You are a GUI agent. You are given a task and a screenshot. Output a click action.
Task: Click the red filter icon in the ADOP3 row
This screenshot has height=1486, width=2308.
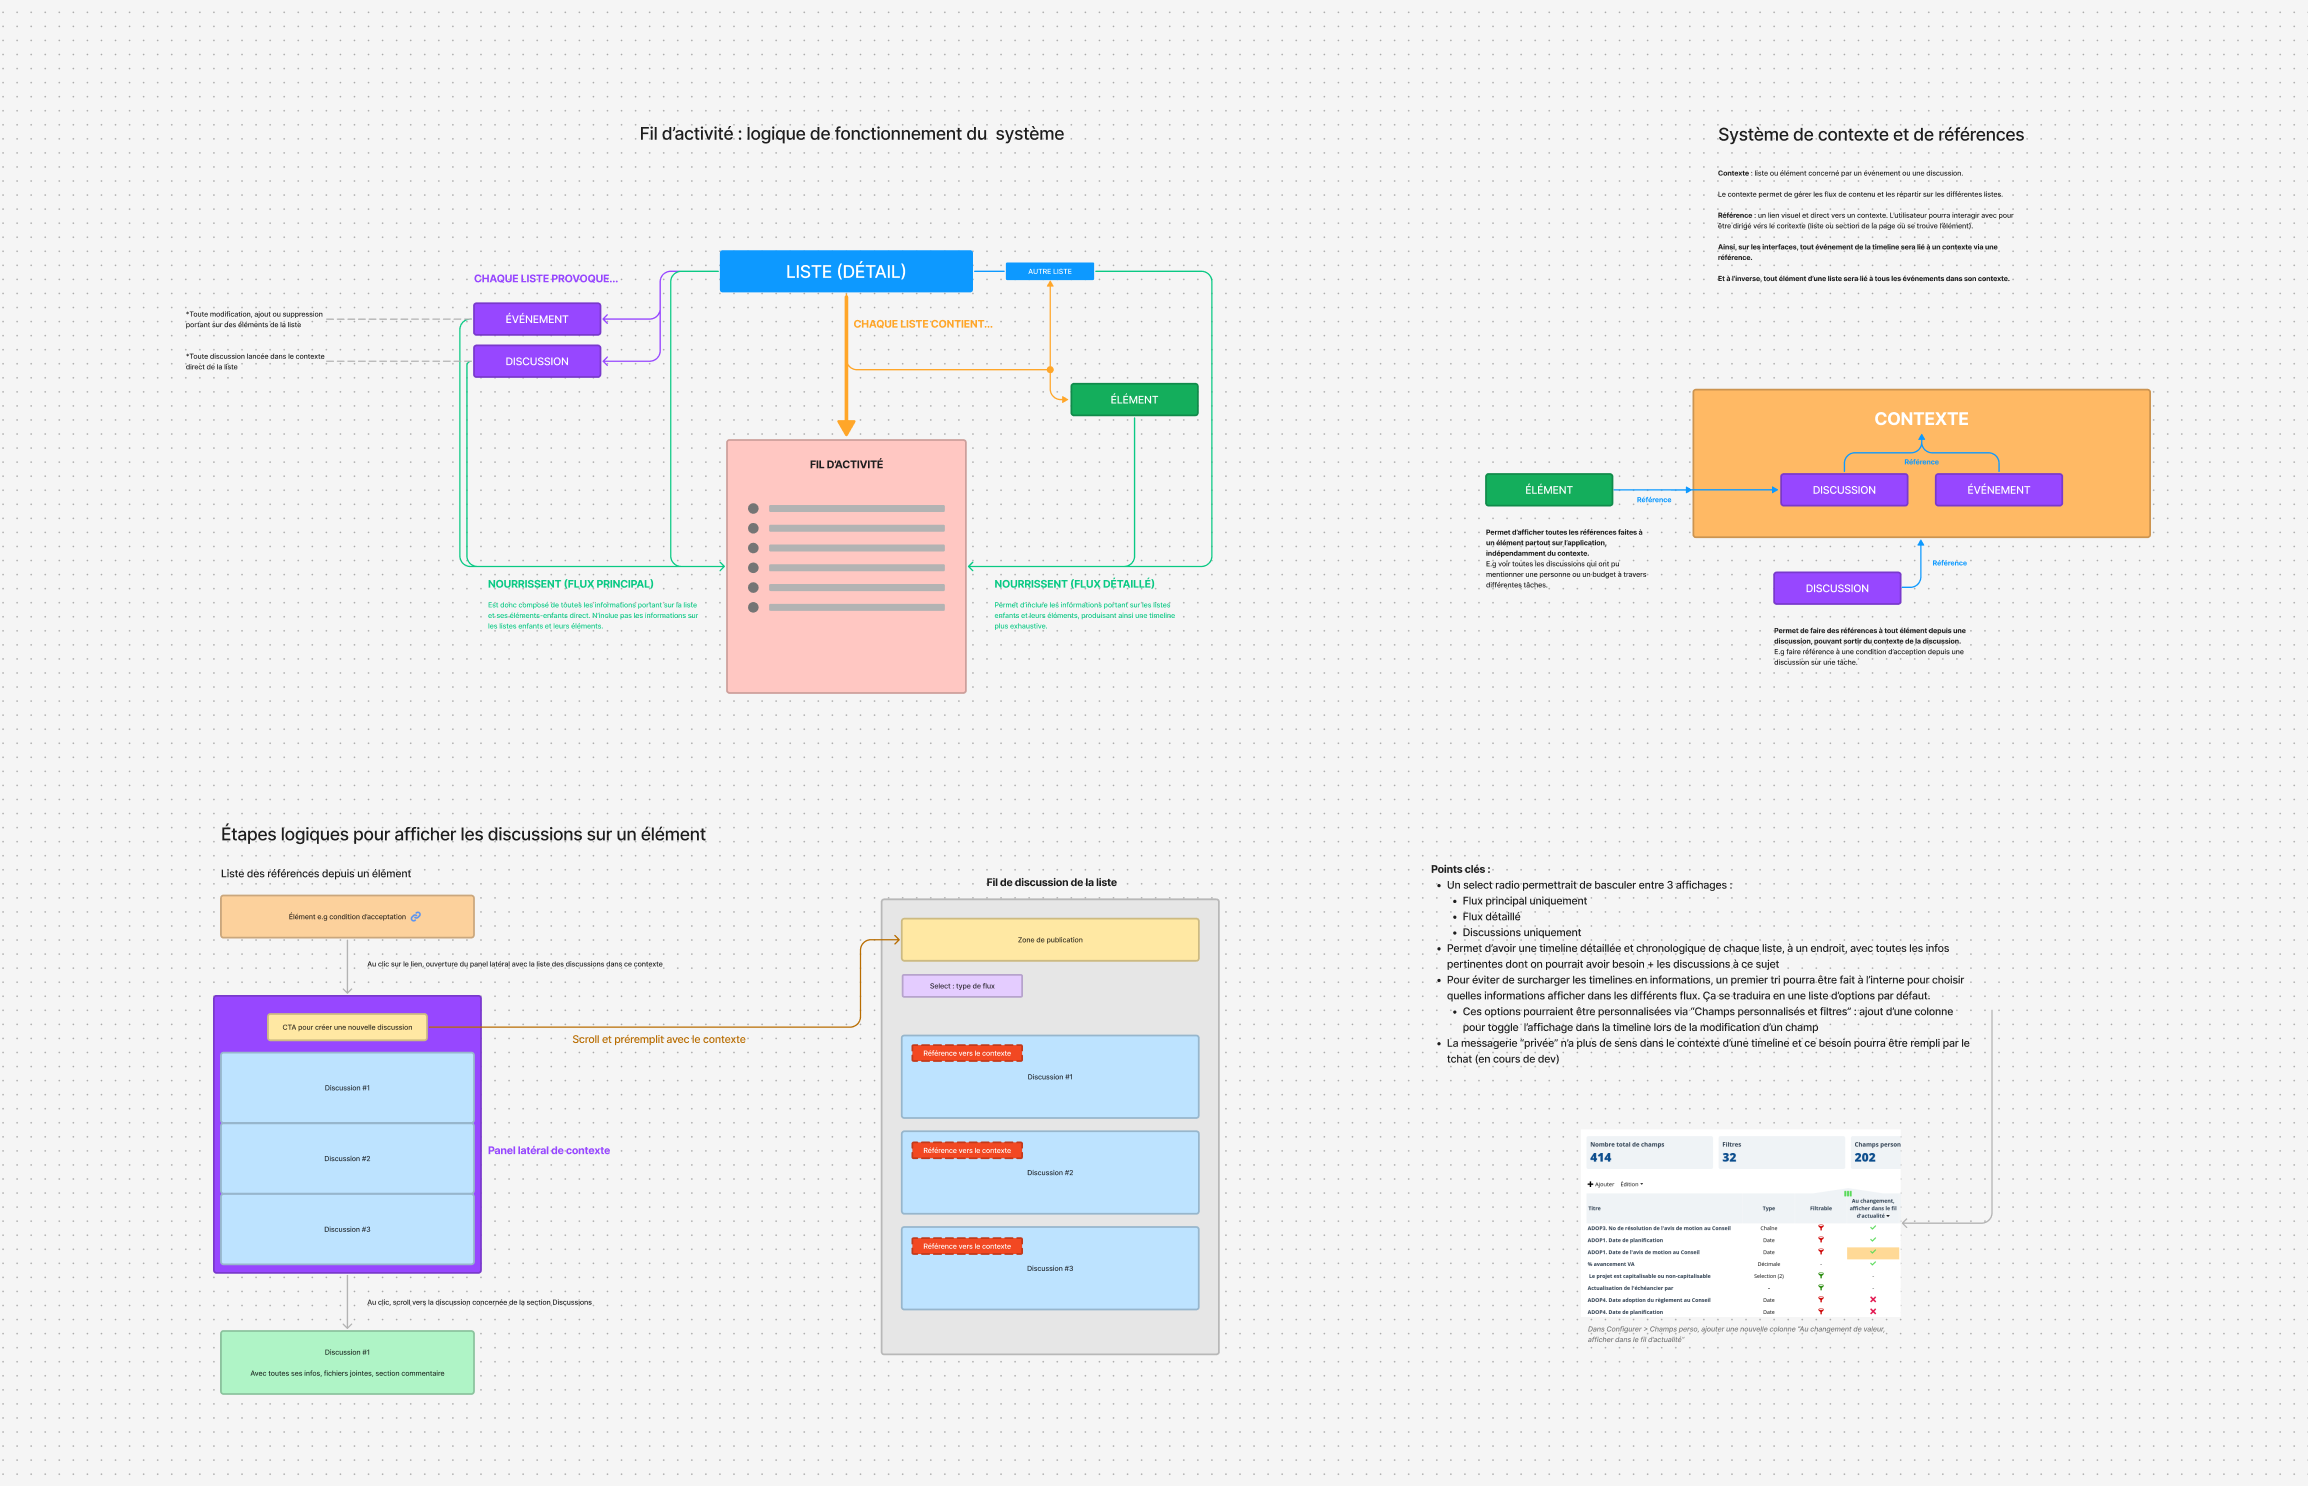(1820, 1228)
